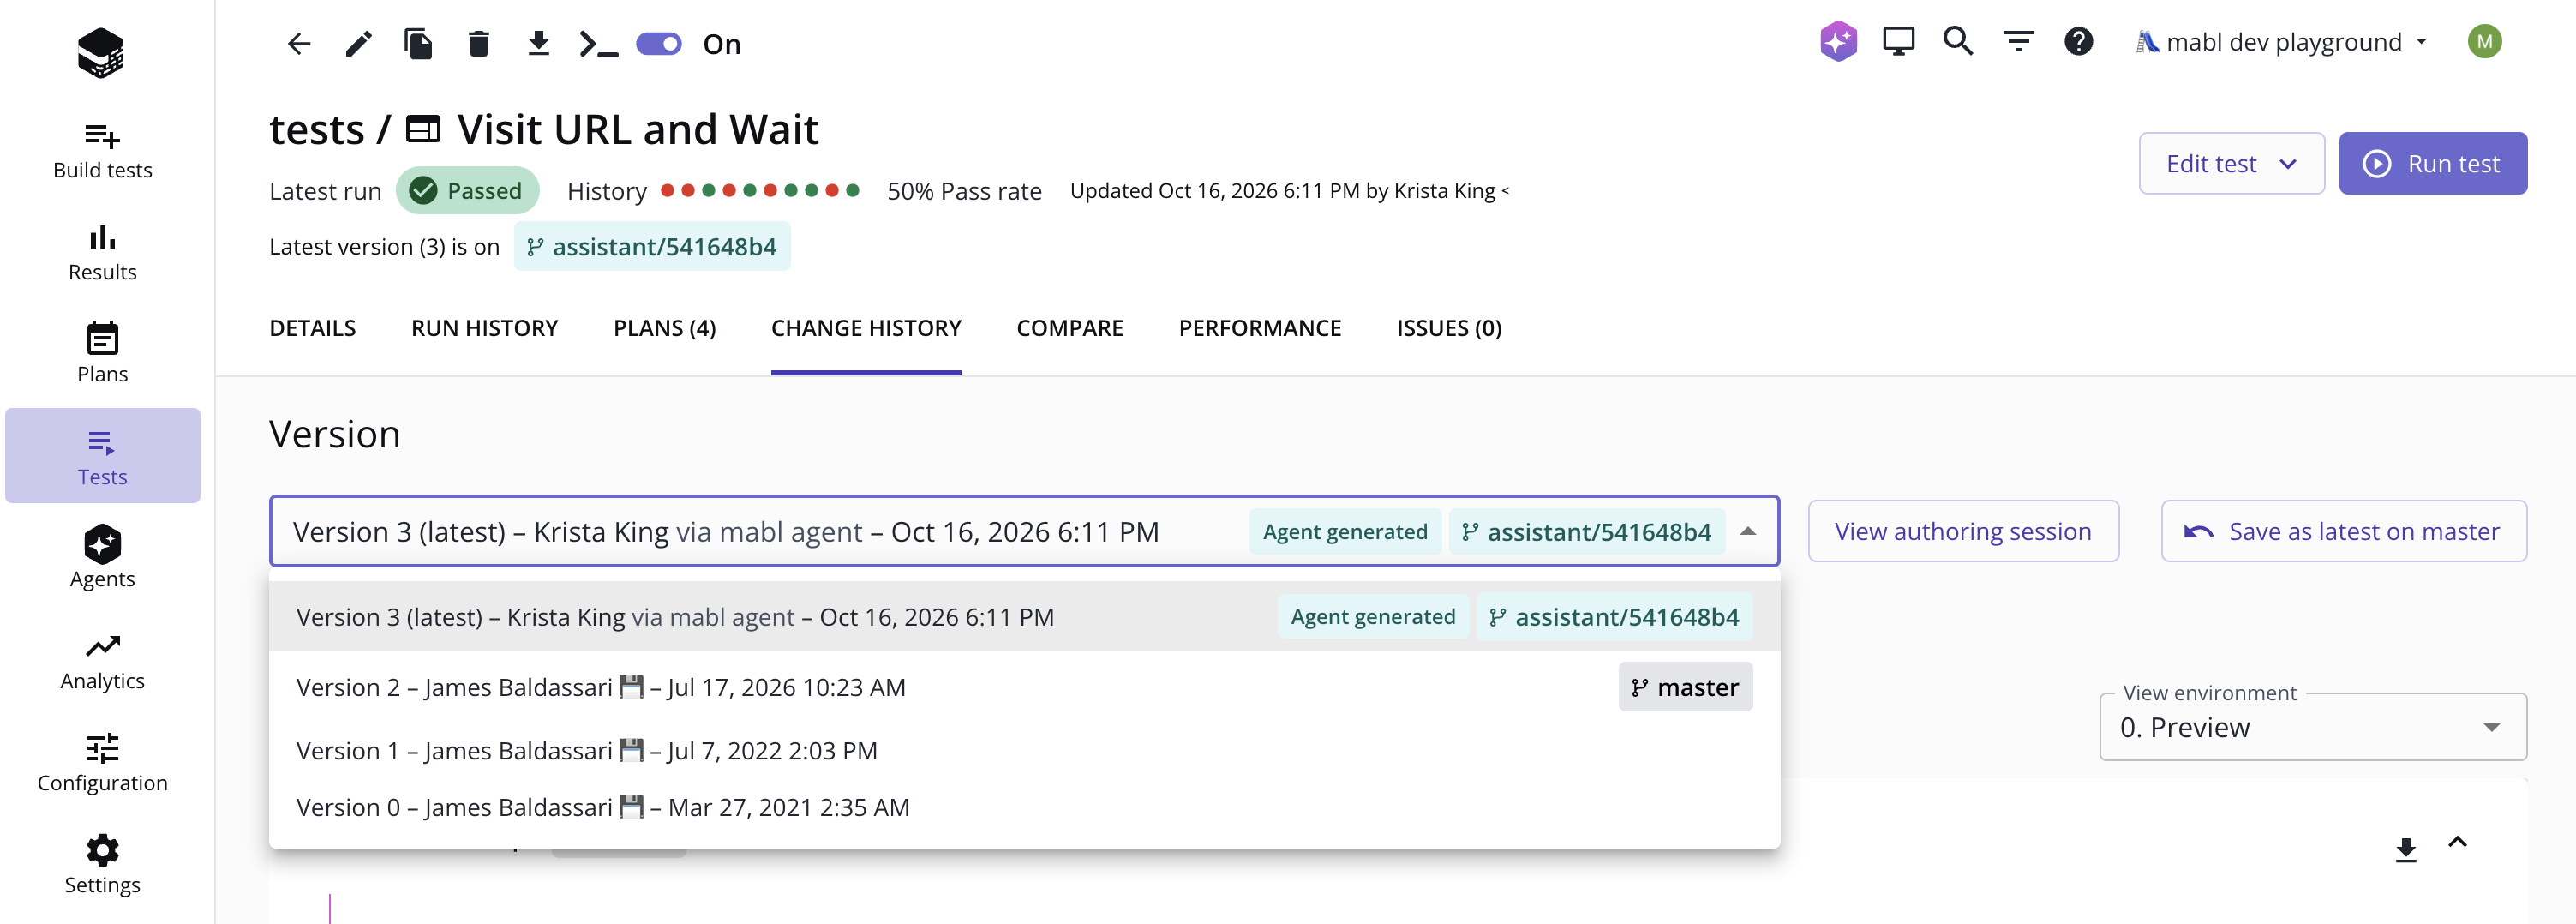Expand the Edit test dropdown

click(x=2231, y=163)
